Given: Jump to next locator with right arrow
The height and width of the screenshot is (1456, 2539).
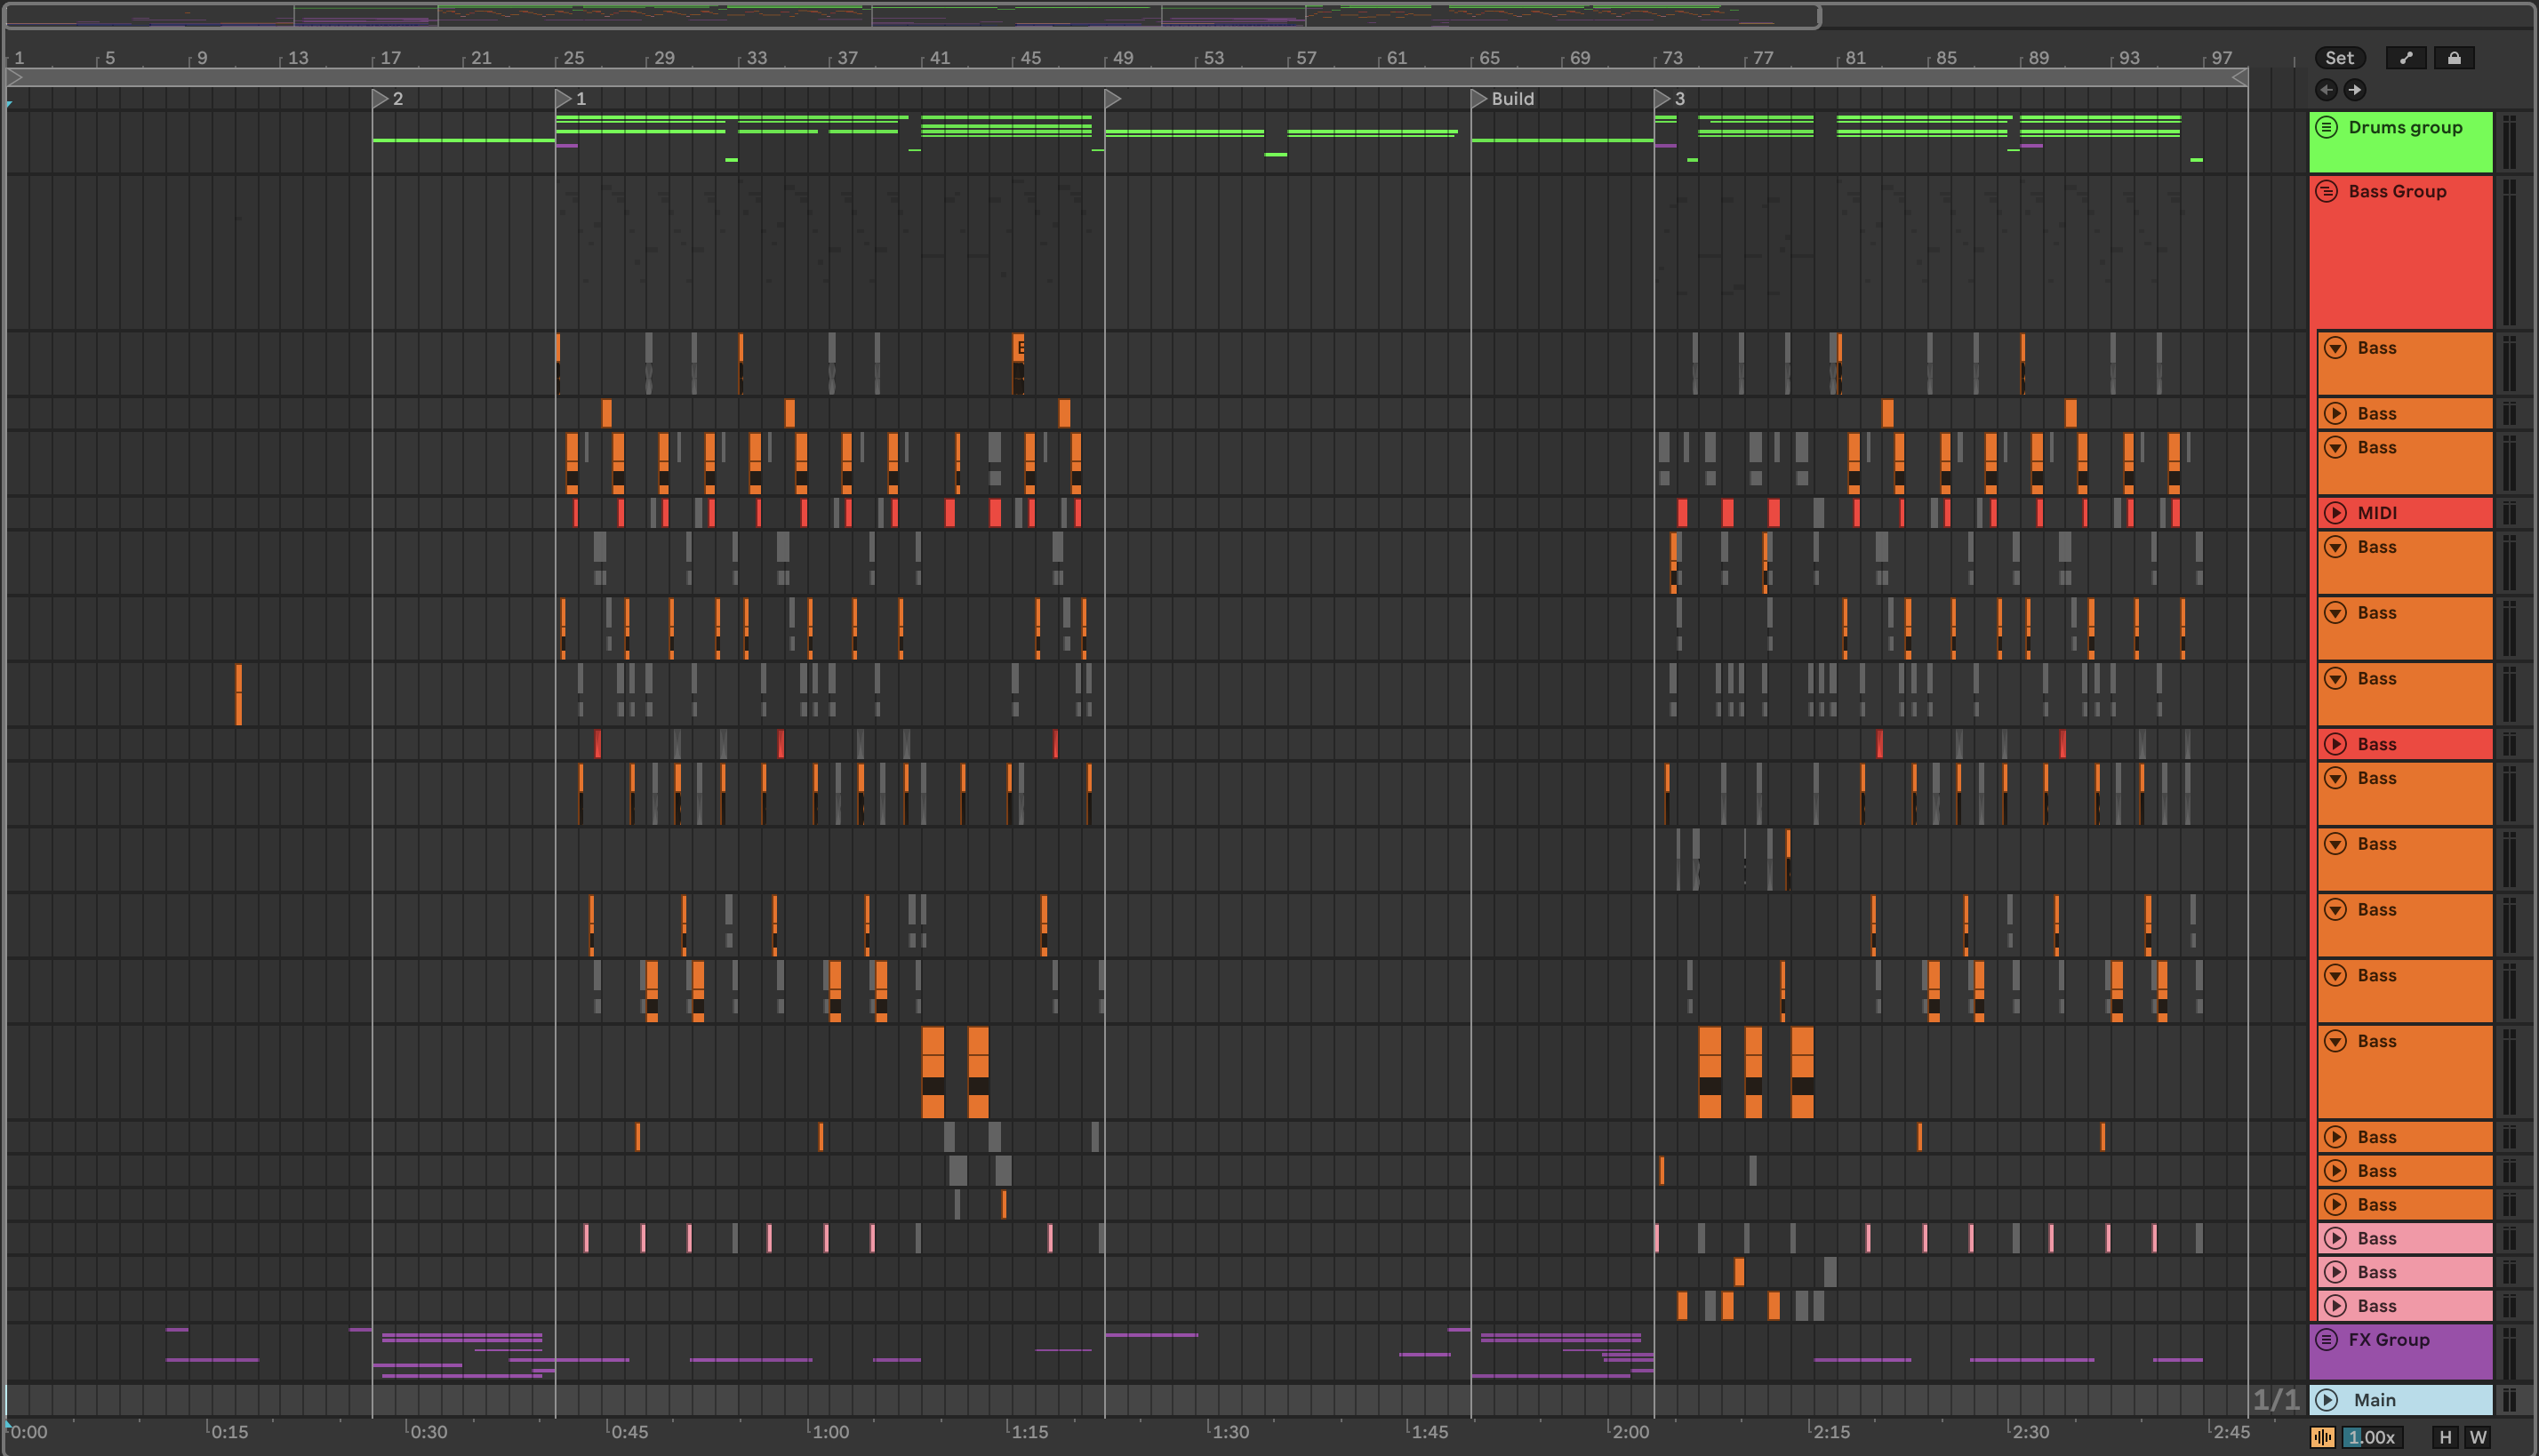Looking at the screenshot, I should click(x=2355, y=90).
